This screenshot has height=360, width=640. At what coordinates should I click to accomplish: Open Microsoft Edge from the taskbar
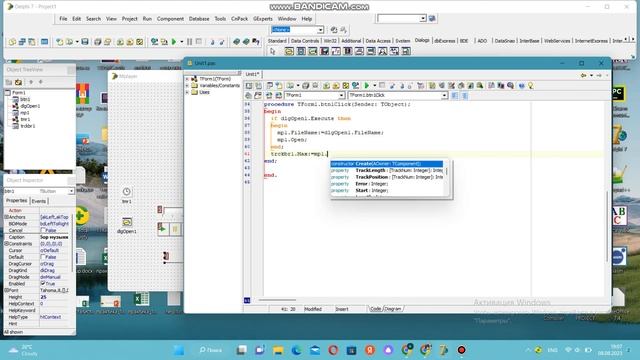(x=297, y=350)
